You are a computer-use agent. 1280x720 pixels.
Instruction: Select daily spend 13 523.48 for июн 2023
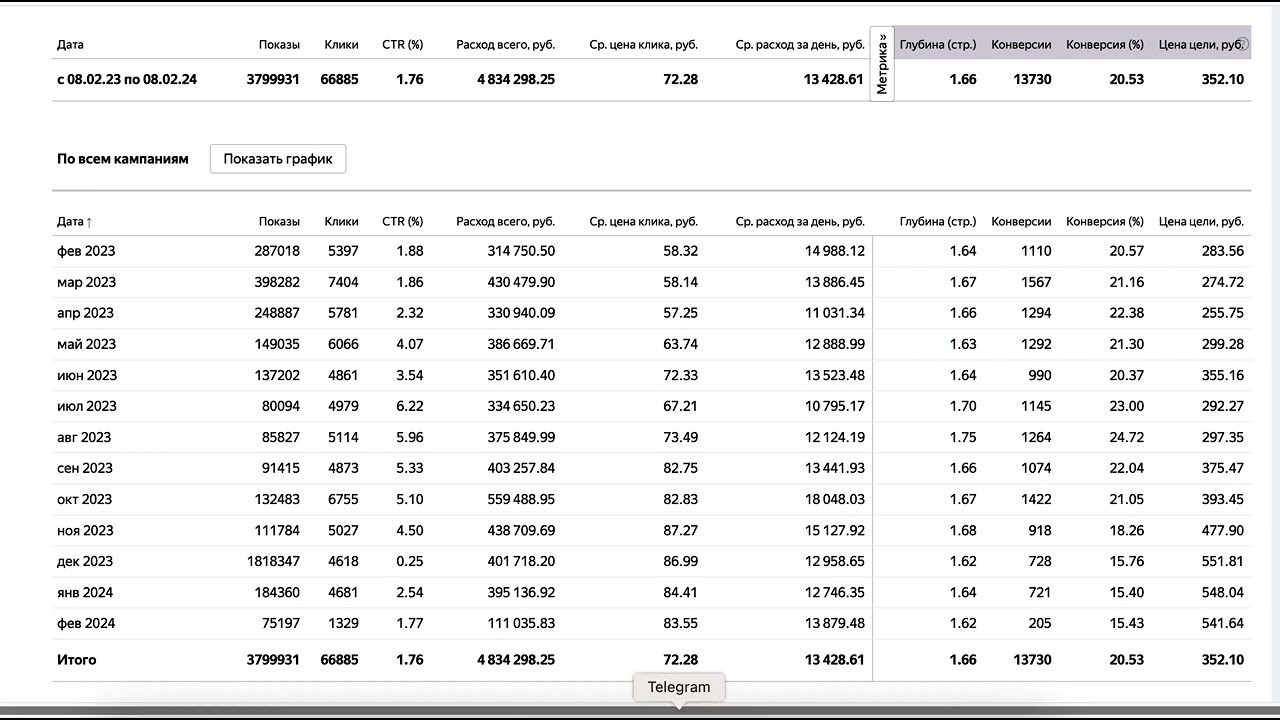point(835,375)
